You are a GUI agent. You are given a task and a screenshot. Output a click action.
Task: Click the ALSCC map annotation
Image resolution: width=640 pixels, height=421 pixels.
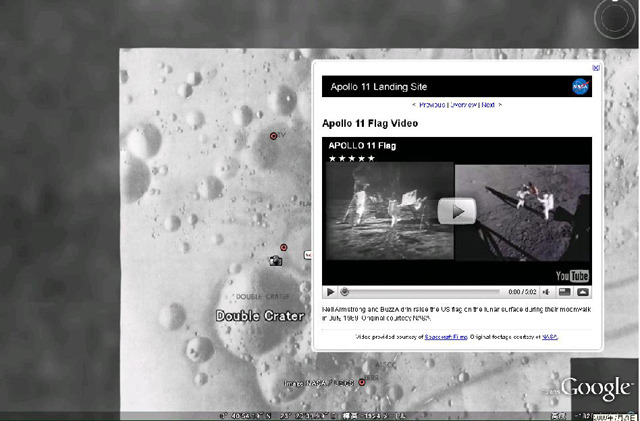tap(385, 365)
